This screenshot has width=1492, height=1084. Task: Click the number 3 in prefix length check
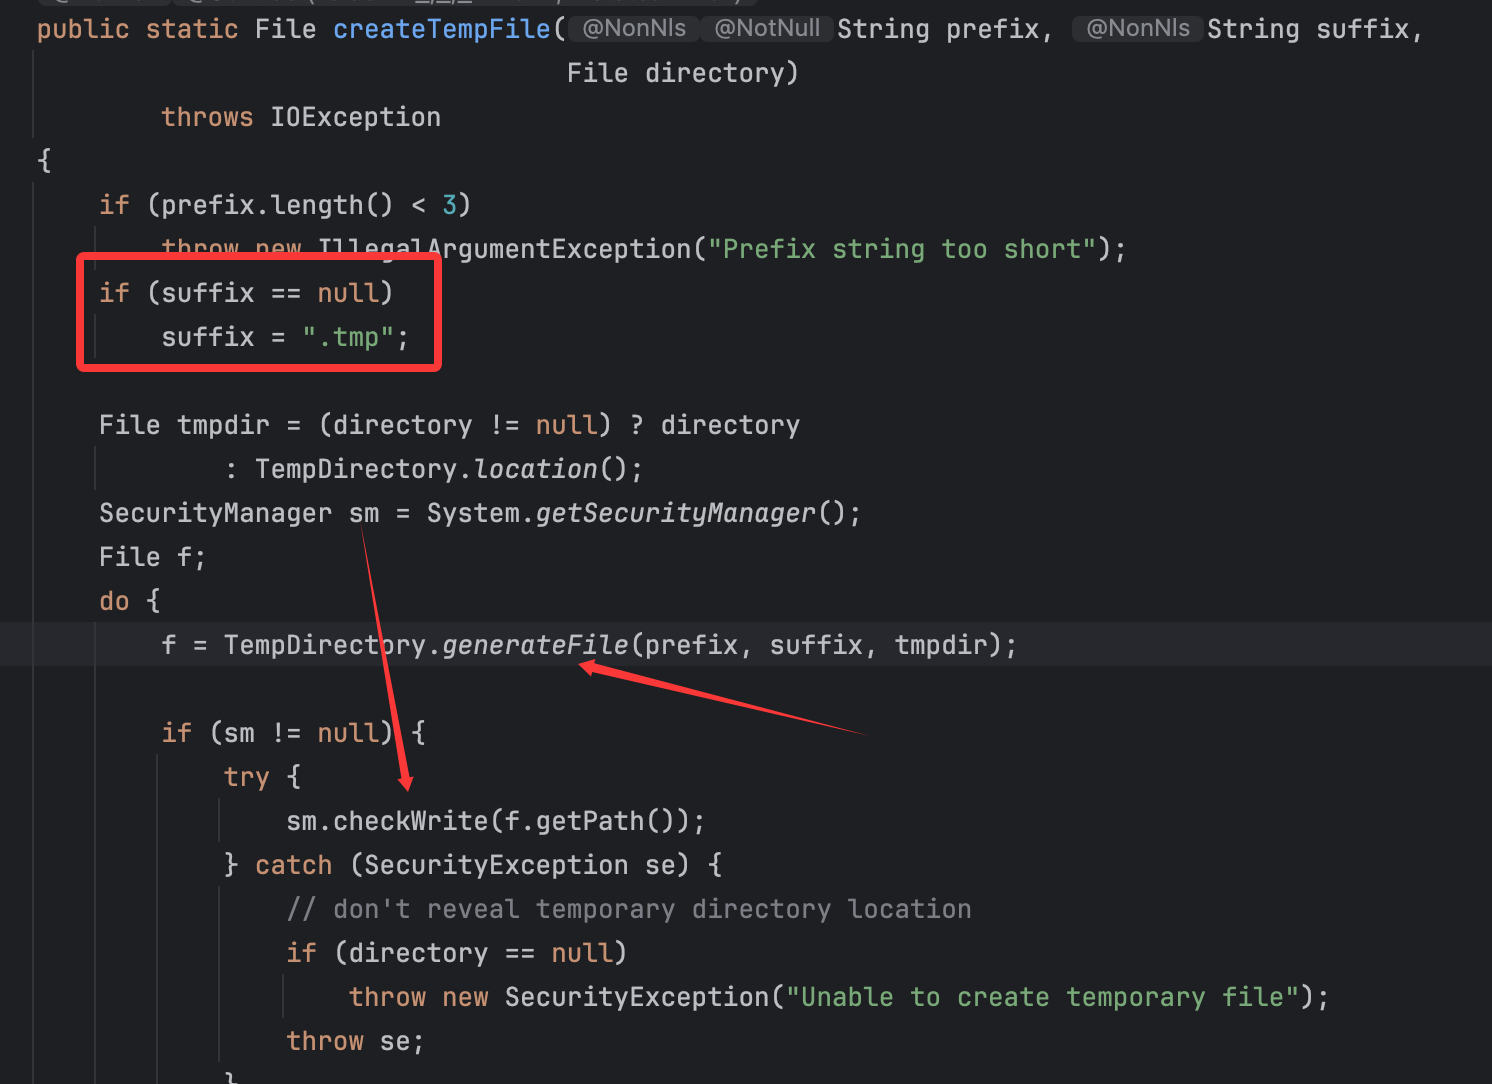pyautogui.click(x=449, y=205)
